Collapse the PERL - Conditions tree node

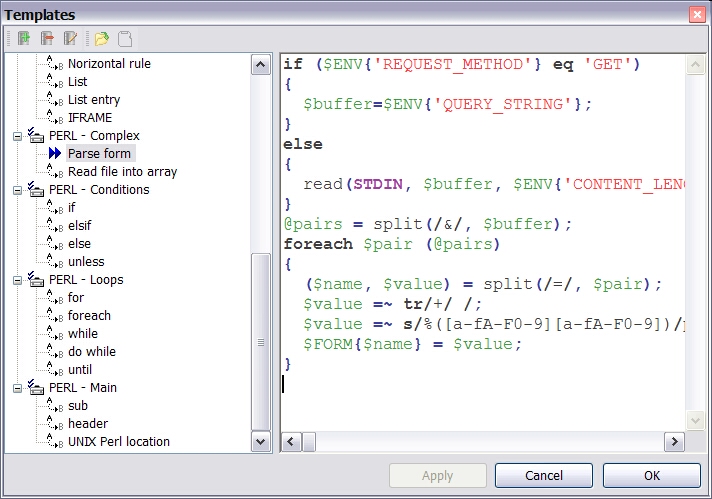click(x=17, y=190)
